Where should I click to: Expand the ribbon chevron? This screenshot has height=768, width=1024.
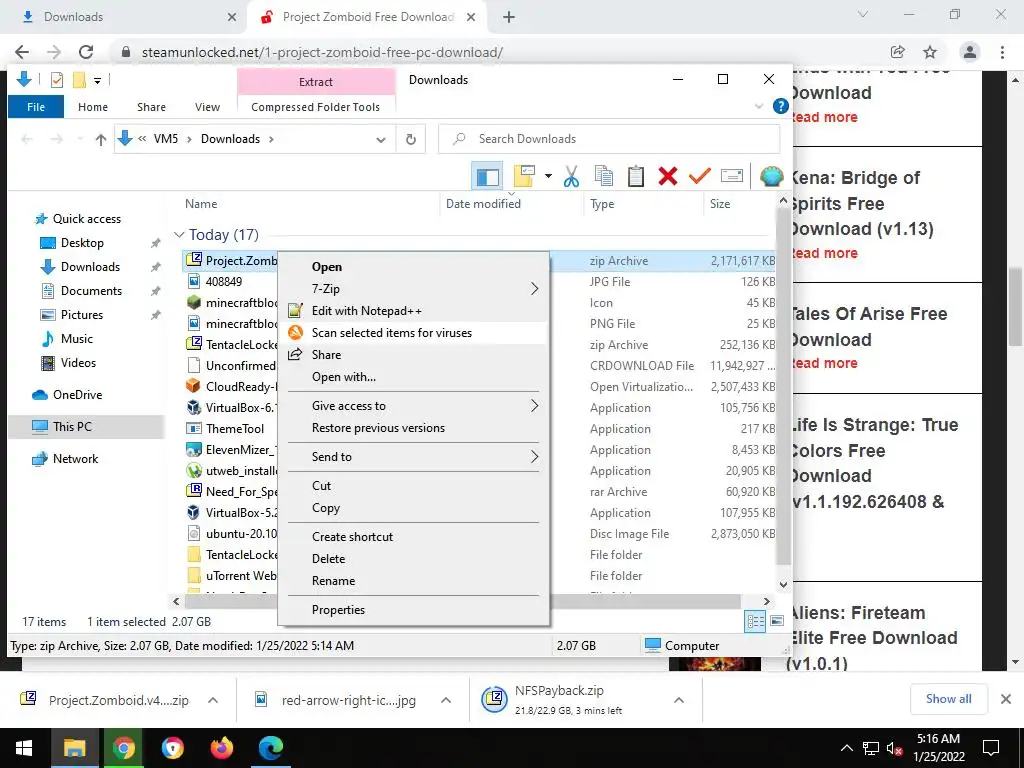click(759, 106)
